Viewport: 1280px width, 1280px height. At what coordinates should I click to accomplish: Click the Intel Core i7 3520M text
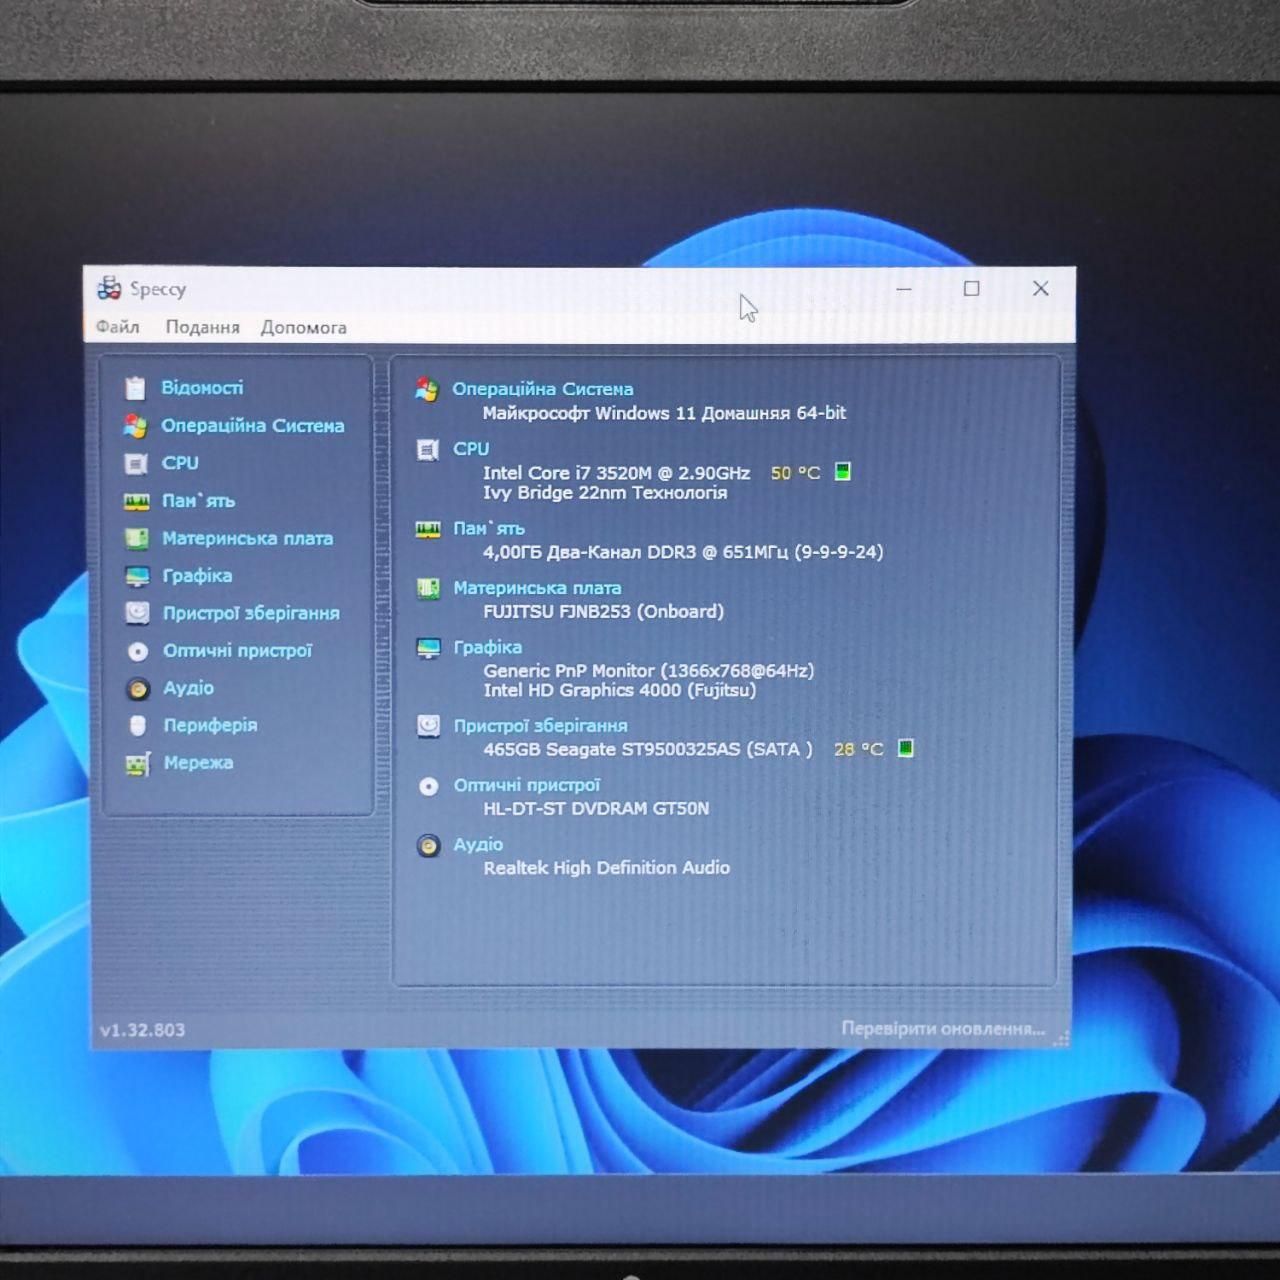click(616, 473)
